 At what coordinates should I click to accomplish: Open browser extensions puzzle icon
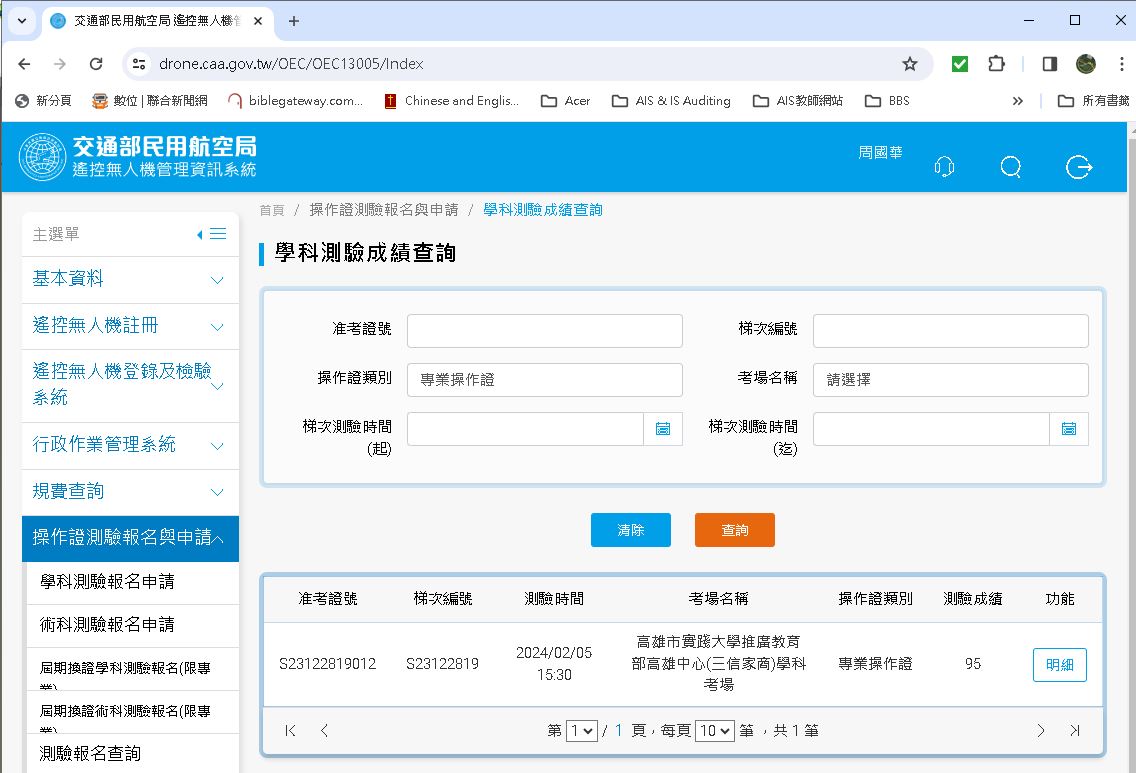tap(996, 64)
